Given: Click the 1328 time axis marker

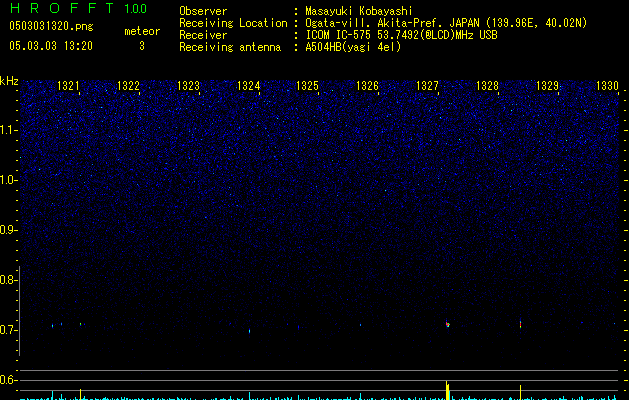Looking at the screenshot, I should click(487, 86).
